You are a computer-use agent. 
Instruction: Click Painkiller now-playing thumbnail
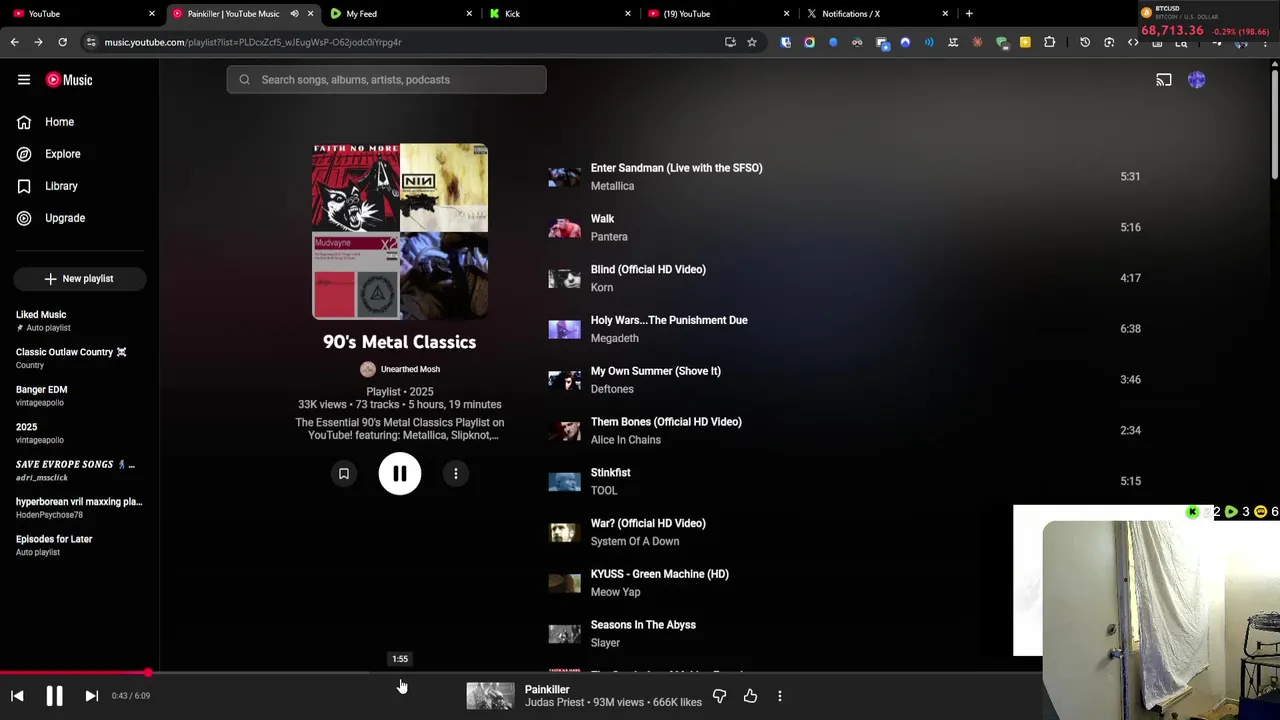pyautogui.click(x=490, y=696)
